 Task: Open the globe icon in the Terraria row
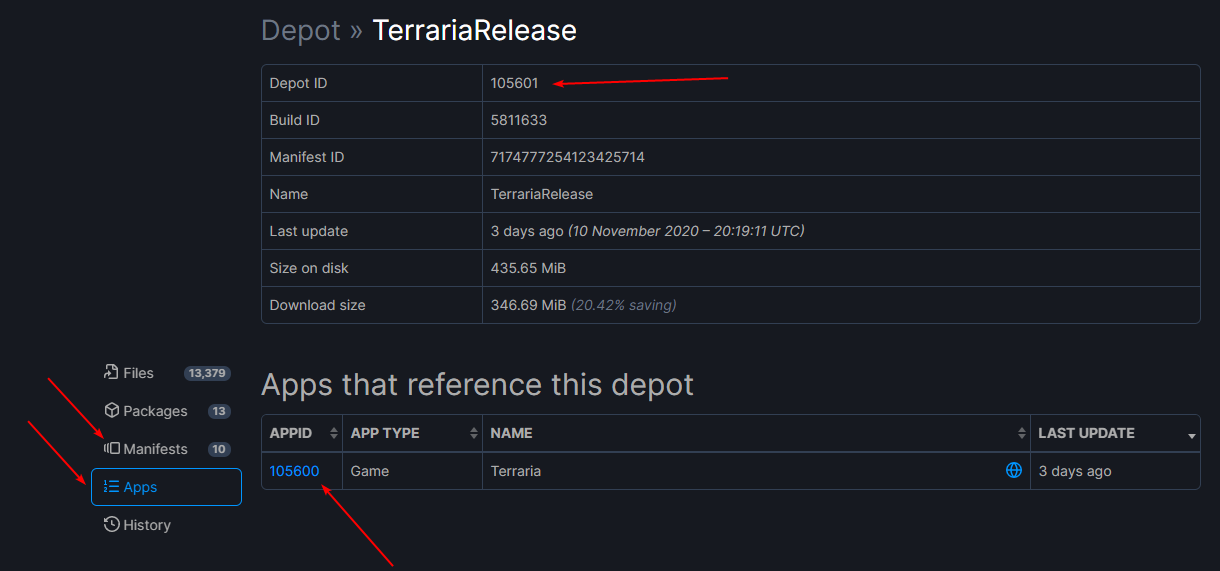pyautogui.click(x=1013, y=470)
